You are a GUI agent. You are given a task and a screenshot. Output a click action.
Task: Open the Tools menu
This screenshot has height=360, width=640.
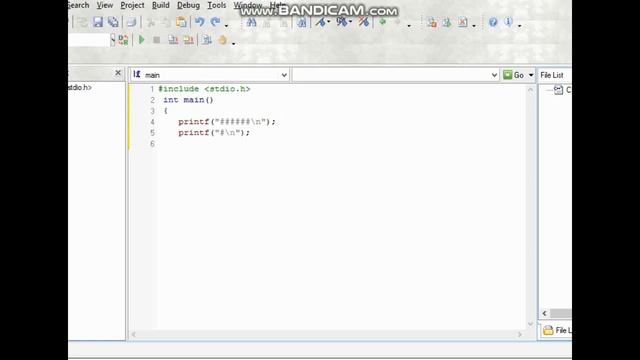pyautogui.click(x=216, y=5)
